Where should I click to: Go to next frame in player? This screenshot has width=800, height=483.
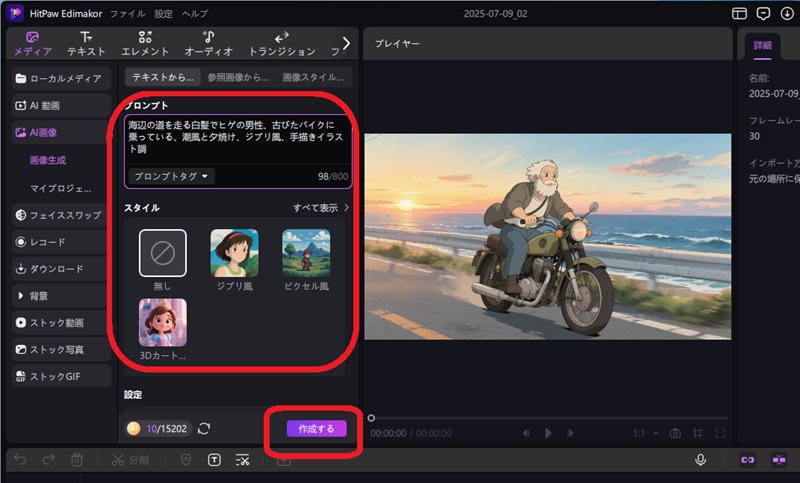point(570,434)
